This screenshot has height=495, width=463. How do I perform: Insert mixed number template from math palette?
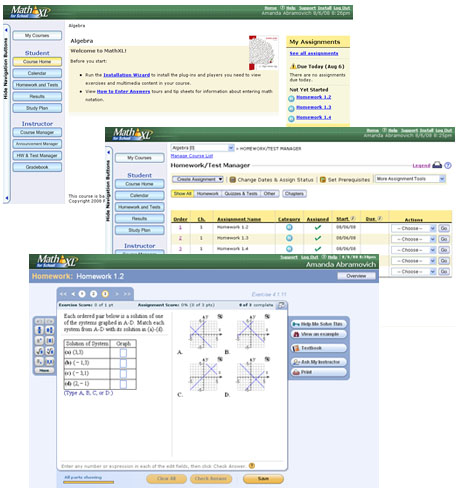pyautogui.click(x=50, y=330)
